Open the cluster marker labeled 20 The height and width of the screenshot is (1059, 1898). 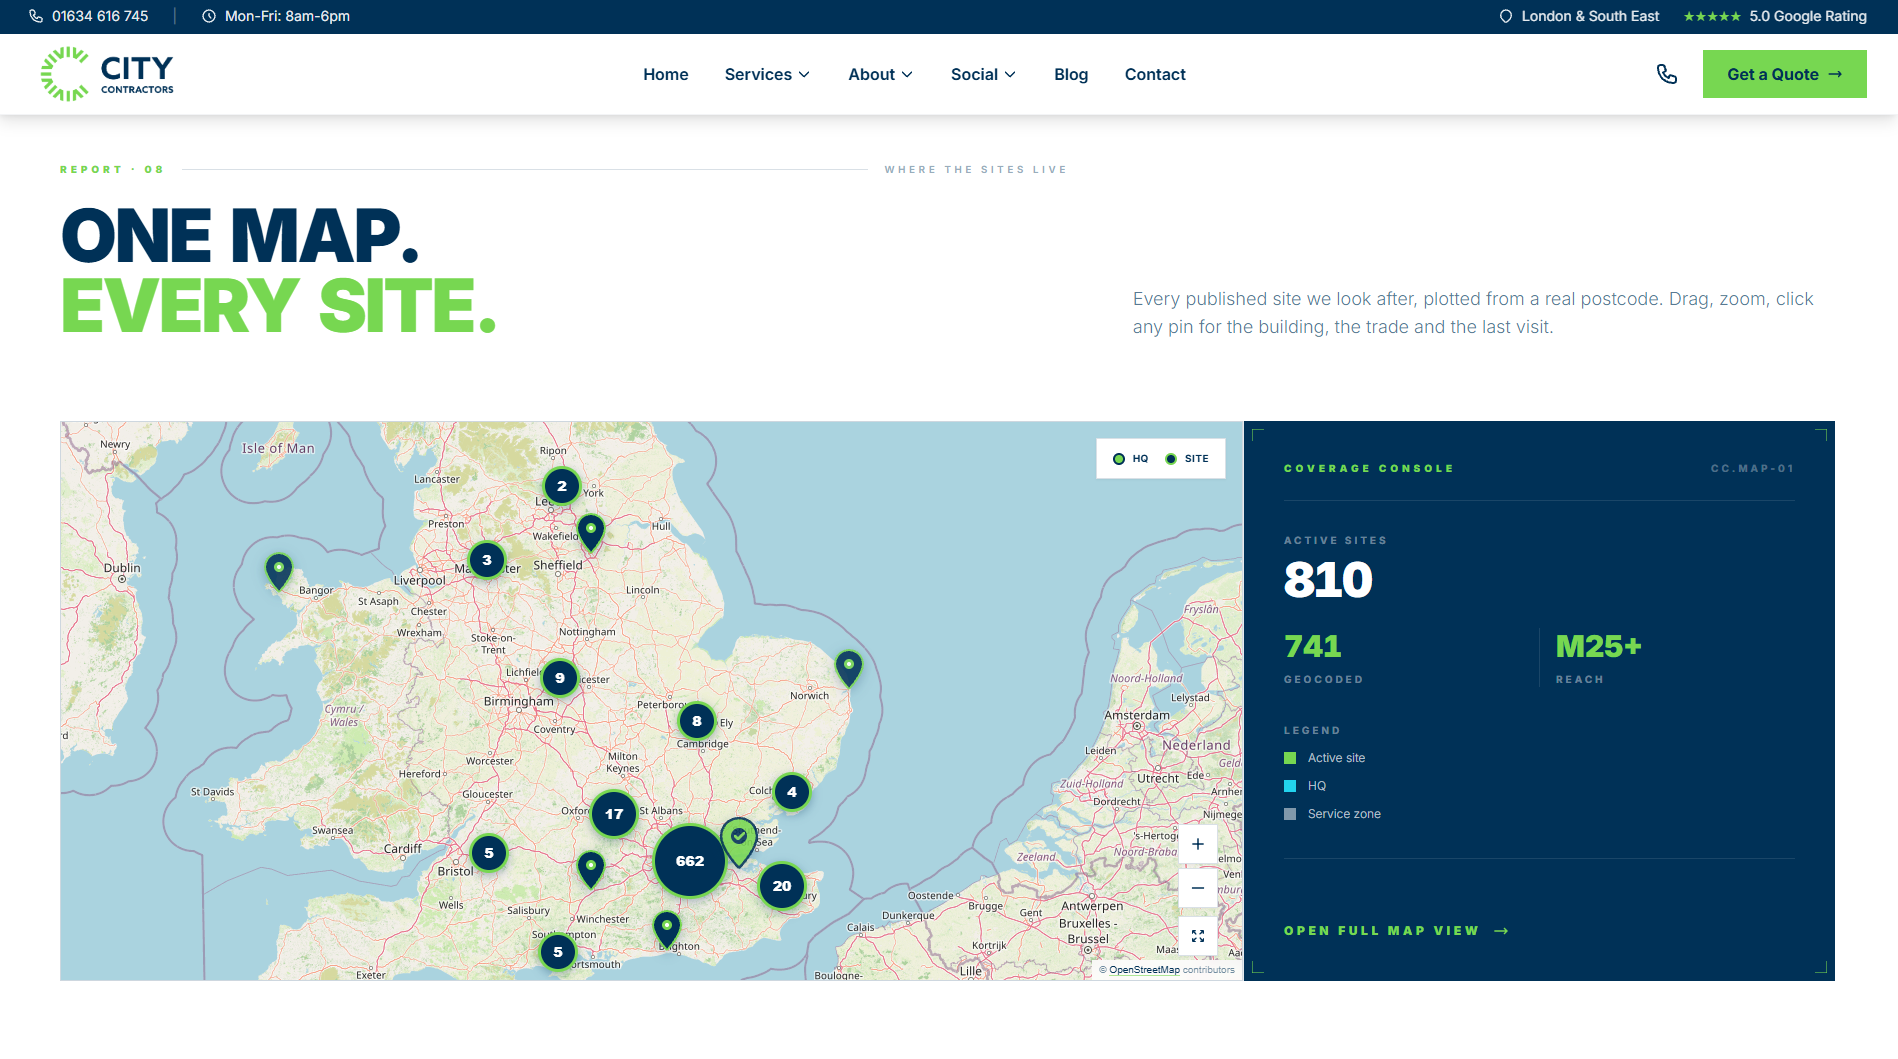coord(782,886)
